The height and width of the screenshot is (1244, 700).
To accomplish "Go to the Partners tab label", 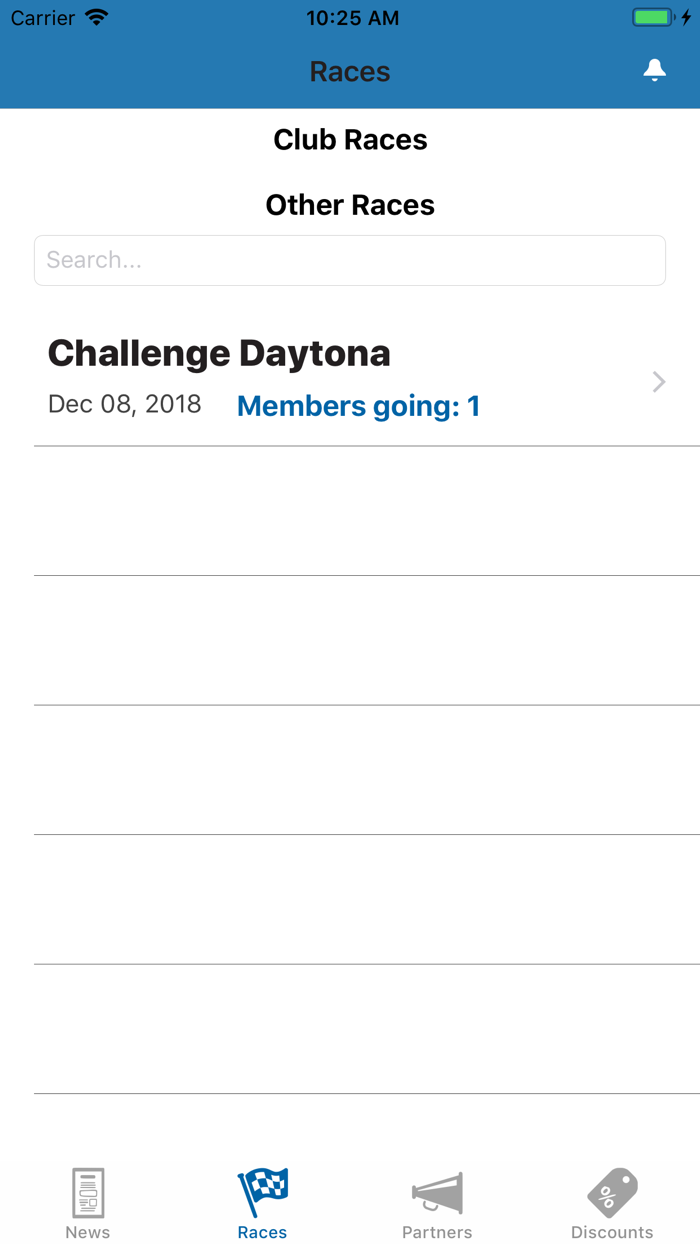I will point(437,1232).
